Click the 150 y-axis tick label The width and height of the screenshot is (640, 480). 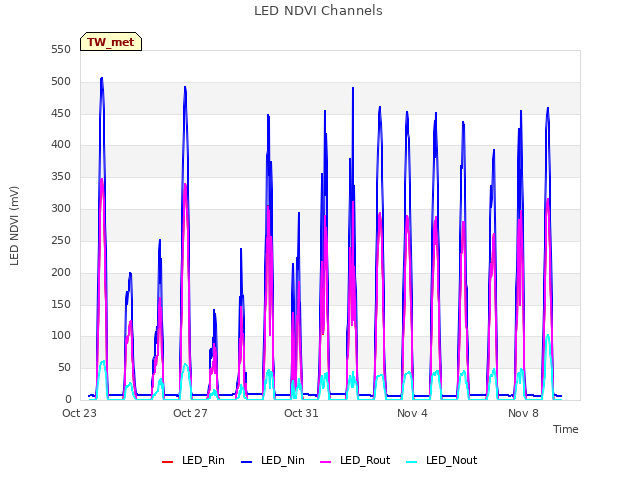[x=61, y=304]
